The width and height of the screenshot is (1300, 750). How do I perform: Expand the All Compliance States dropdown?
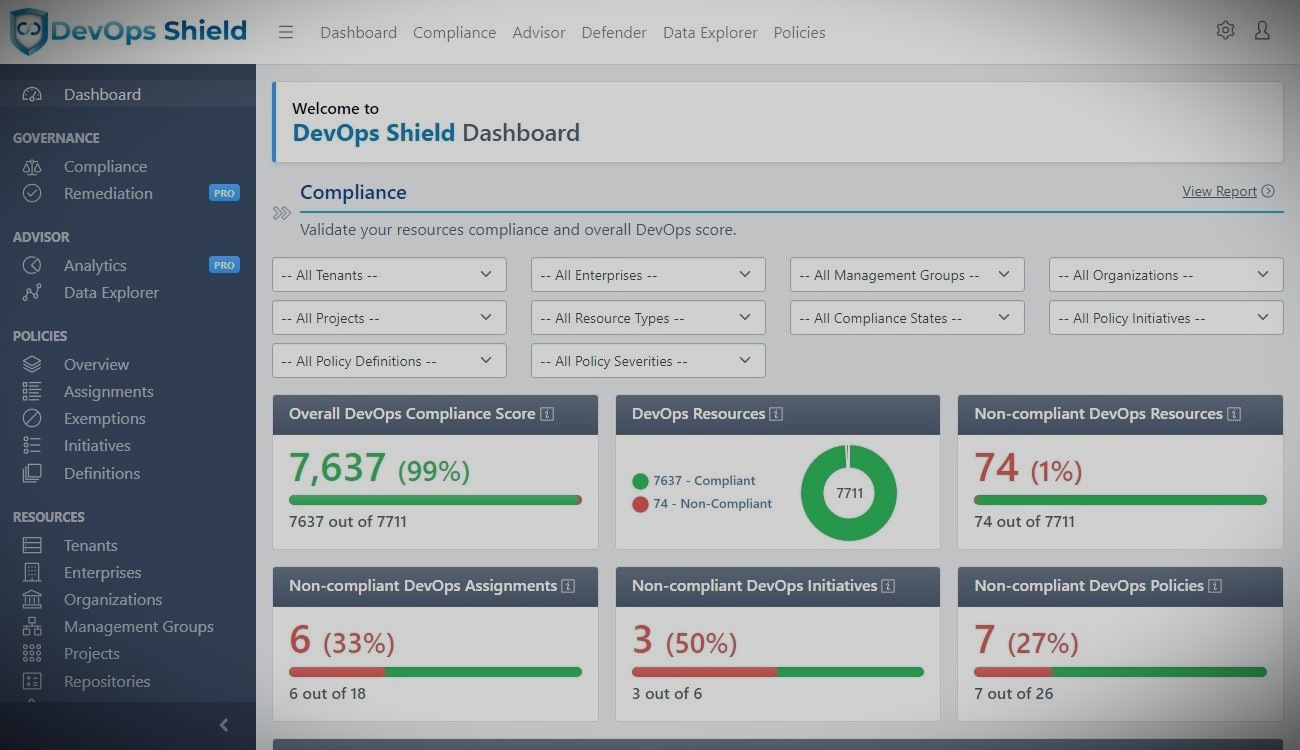pyautogui.click(x=907, y=318)
